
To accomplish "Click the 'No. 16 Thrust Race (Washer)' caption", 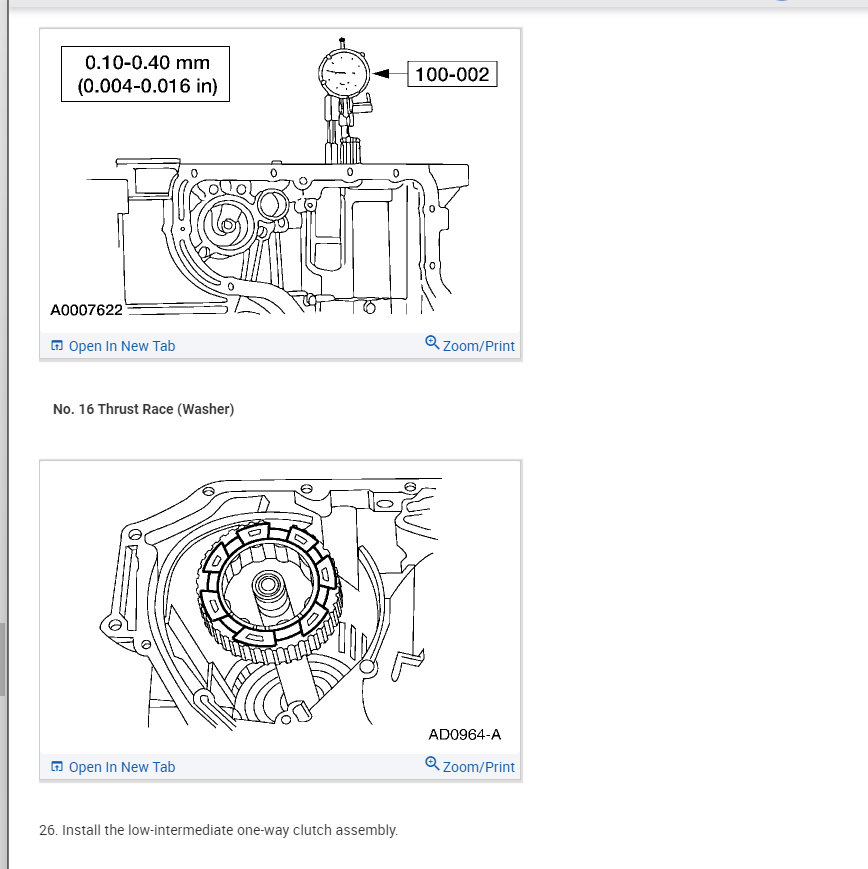I will click(144, 409).
